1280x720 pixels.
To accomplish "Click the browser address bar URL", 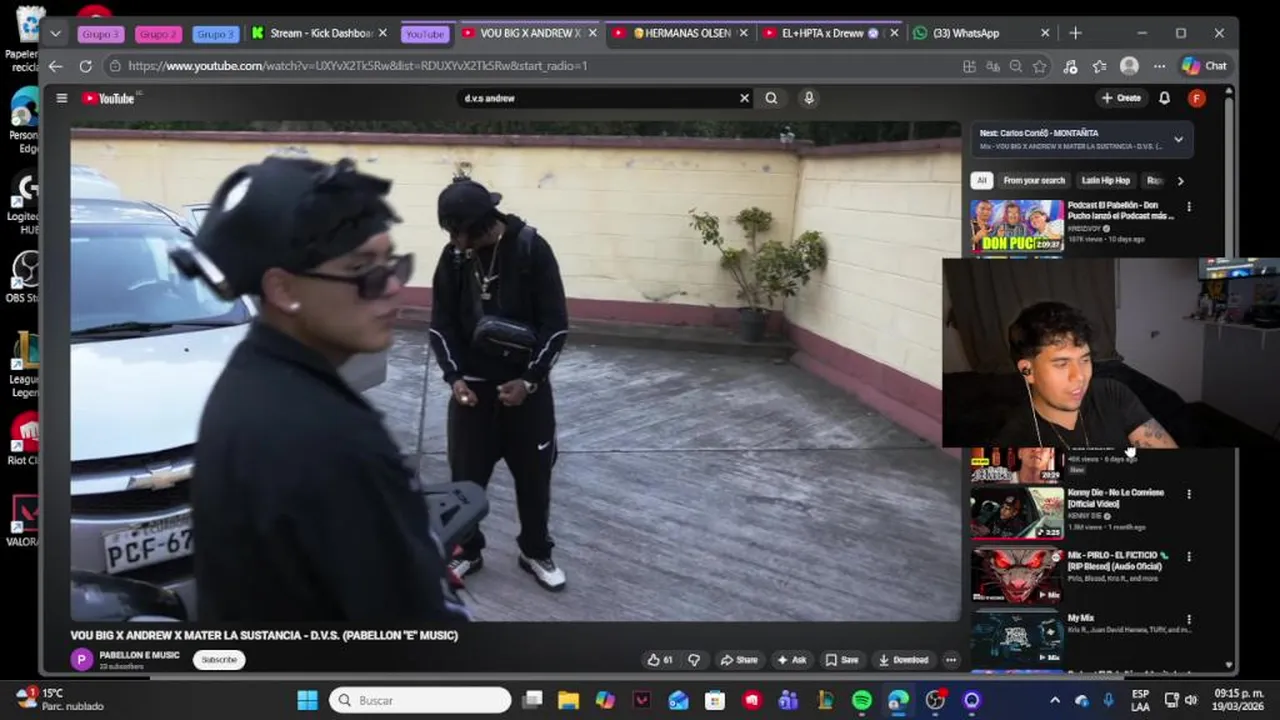I will click(357, 66).
